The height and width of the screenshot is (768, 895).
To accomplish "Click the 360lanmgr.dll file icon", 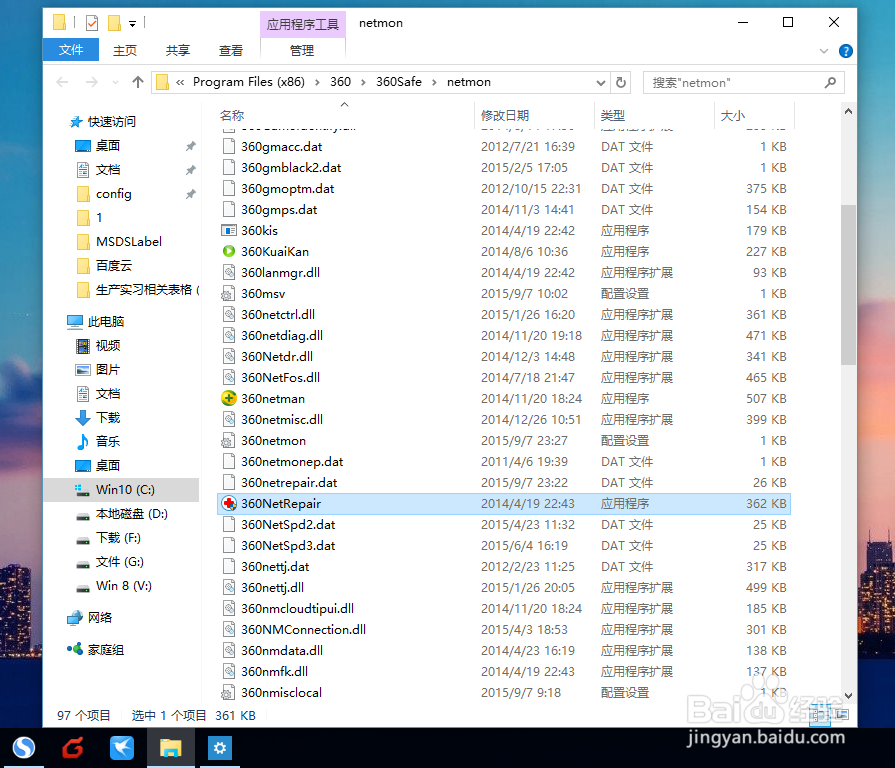I will (x=228, y=273).
